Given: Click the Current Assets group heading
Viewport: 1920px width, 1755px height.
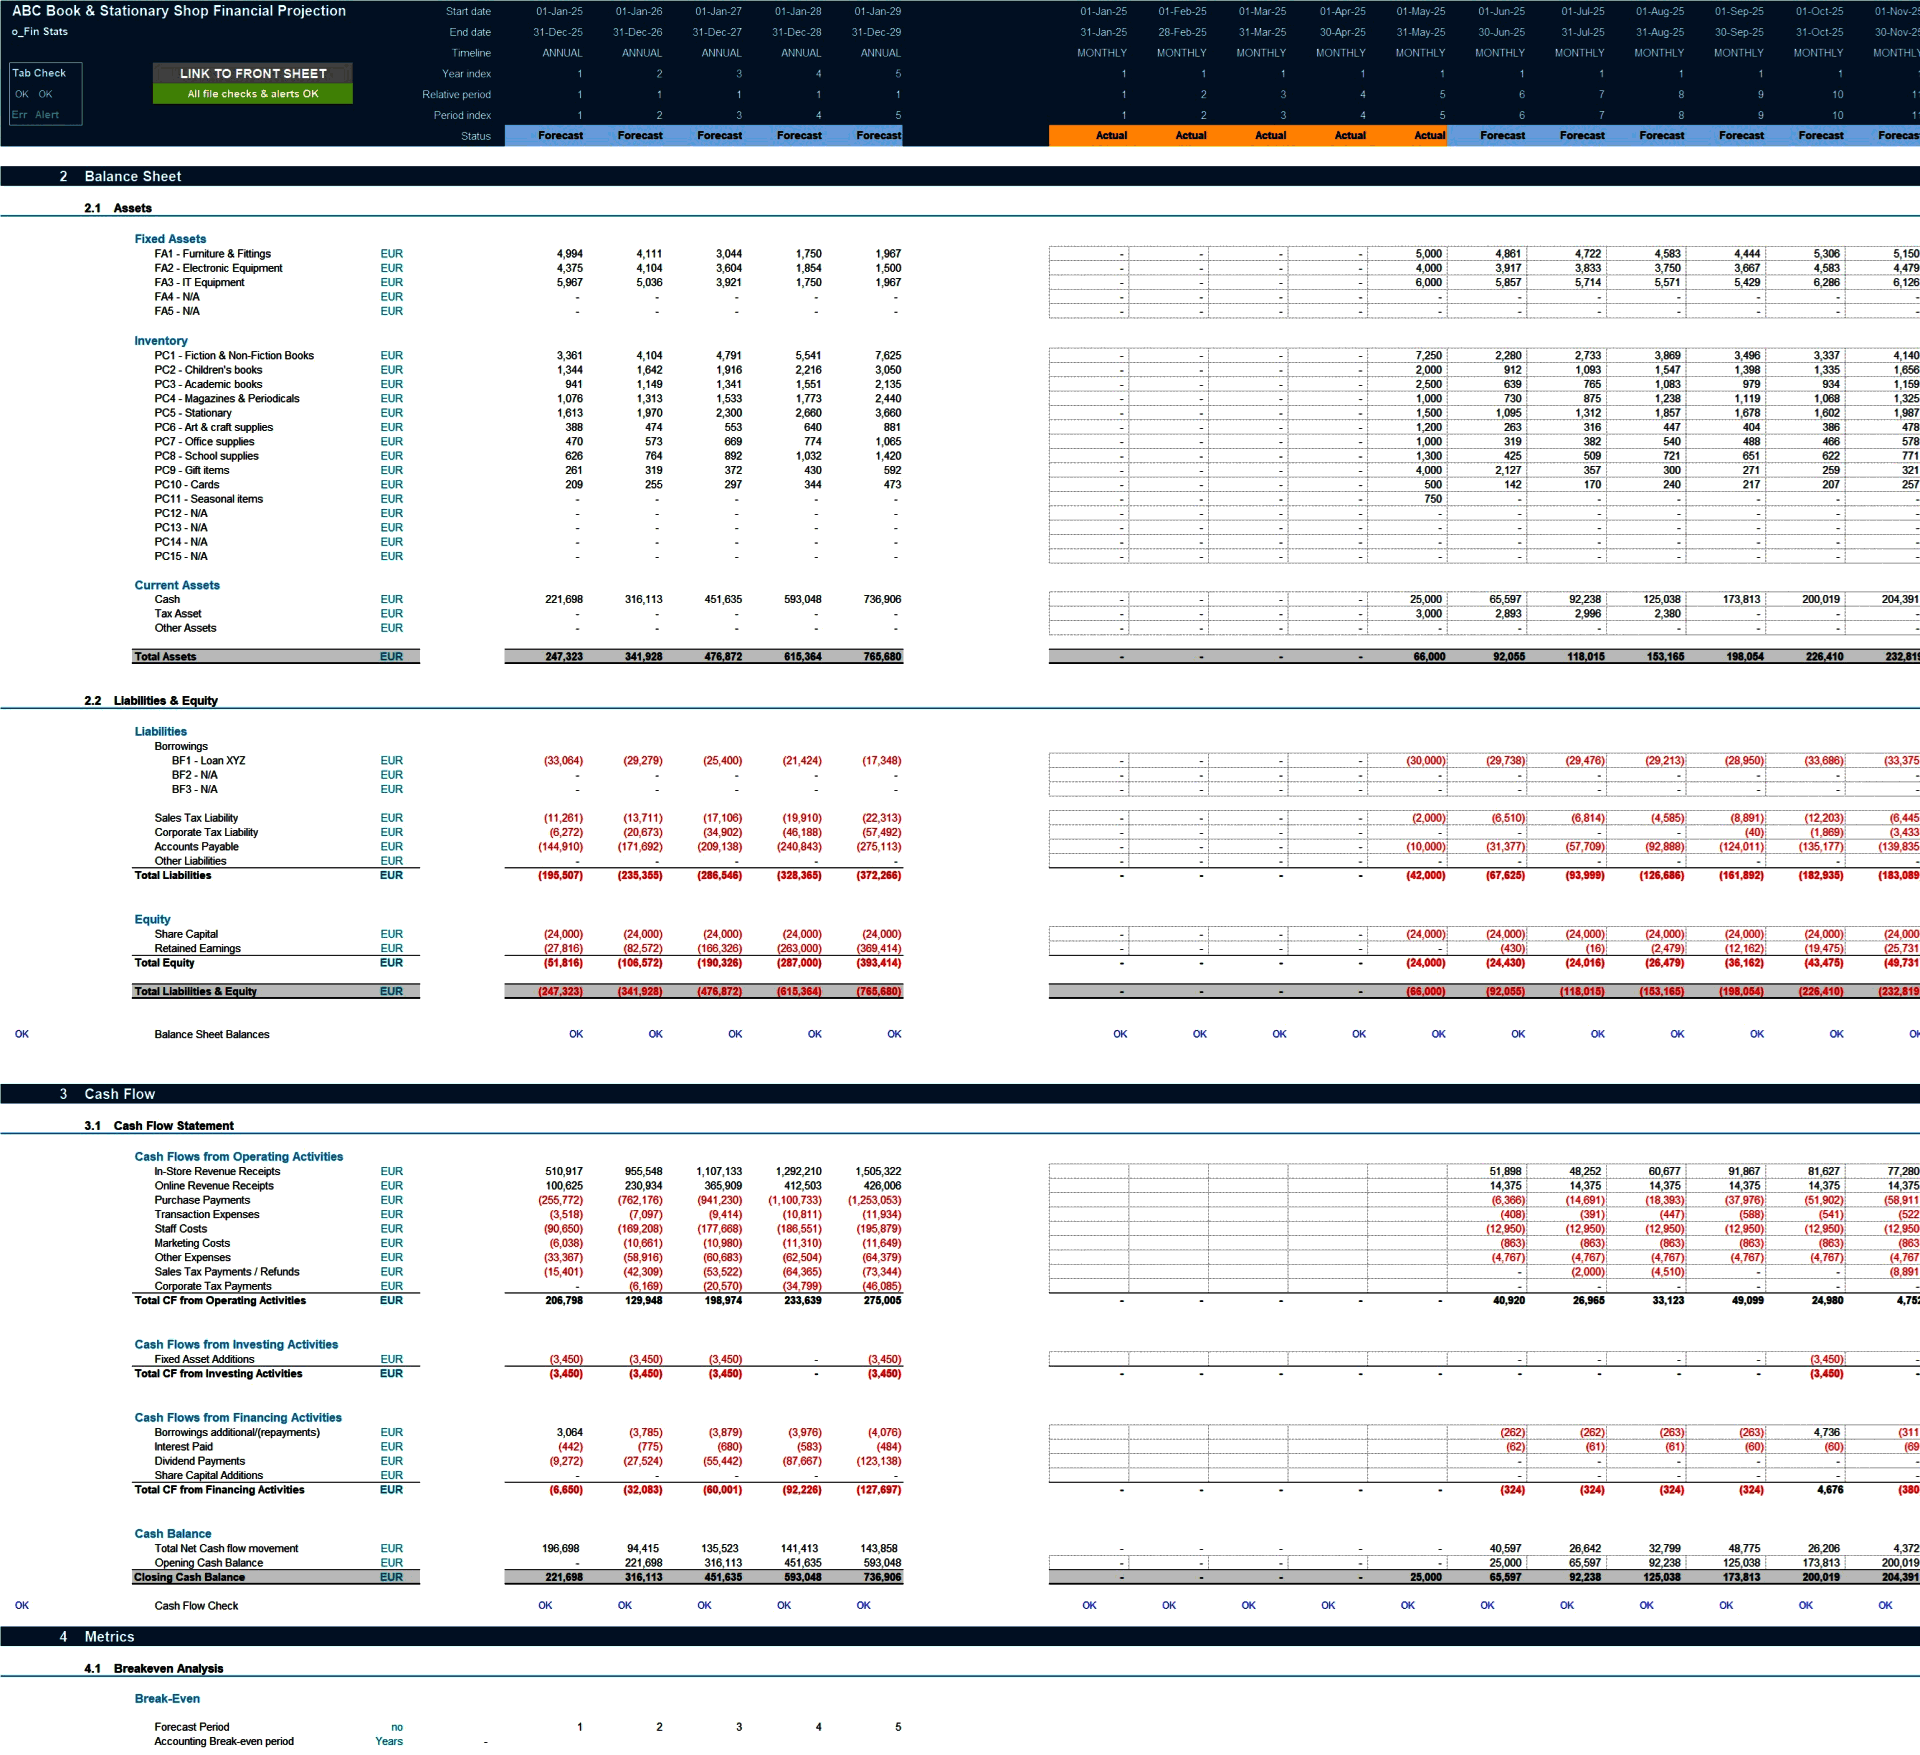Looking at the screenshot, I should coord(177,586).
